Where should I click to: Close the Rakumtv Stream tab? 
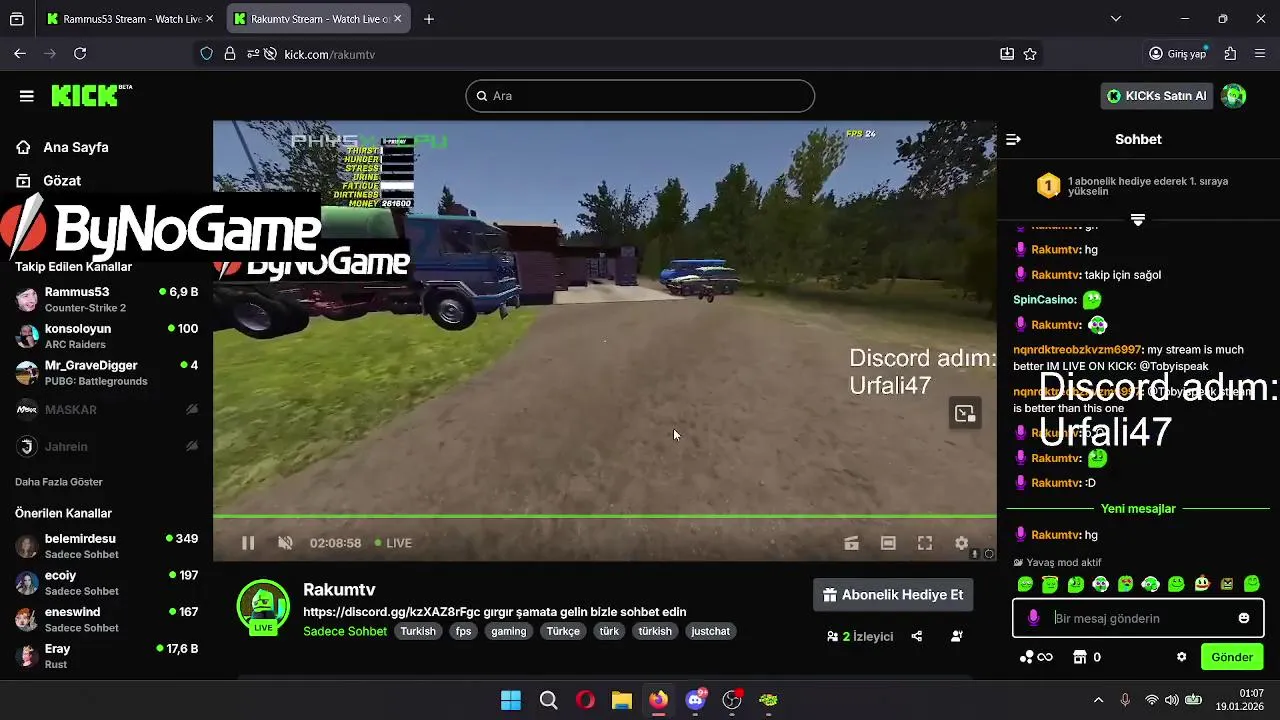point(397,19)
